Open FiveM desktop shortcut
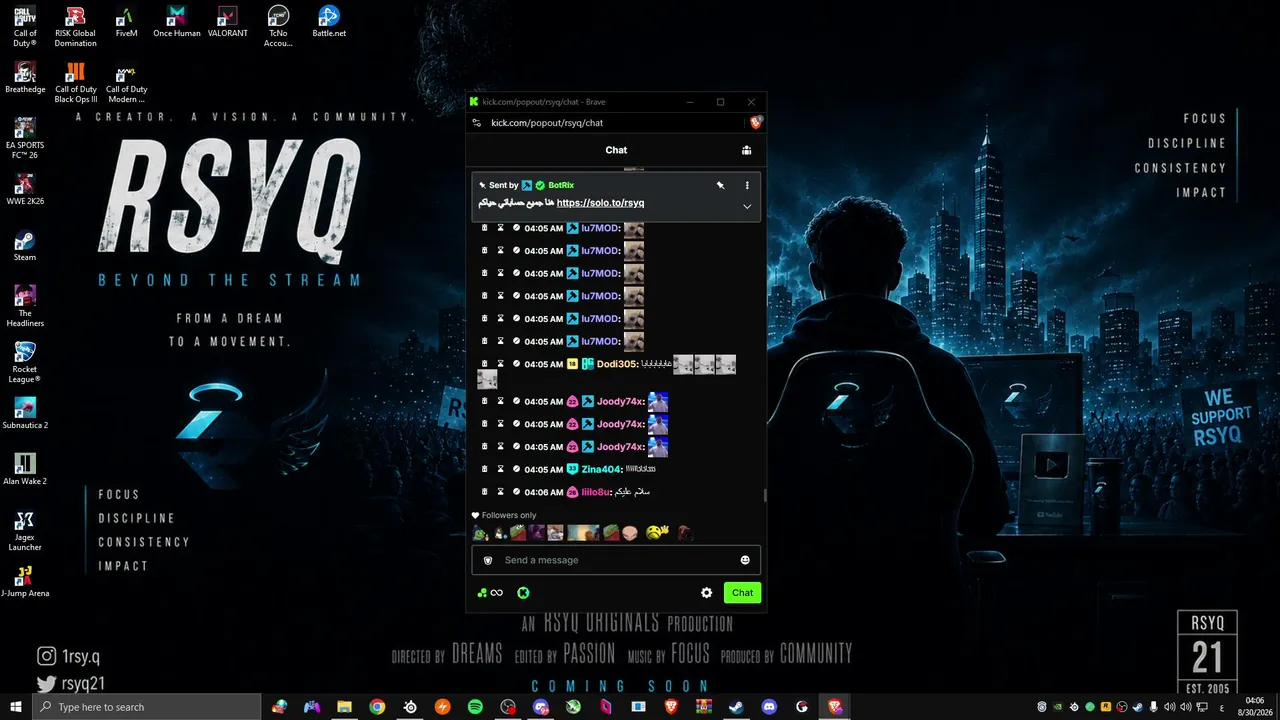 click(x=126, y=22)
